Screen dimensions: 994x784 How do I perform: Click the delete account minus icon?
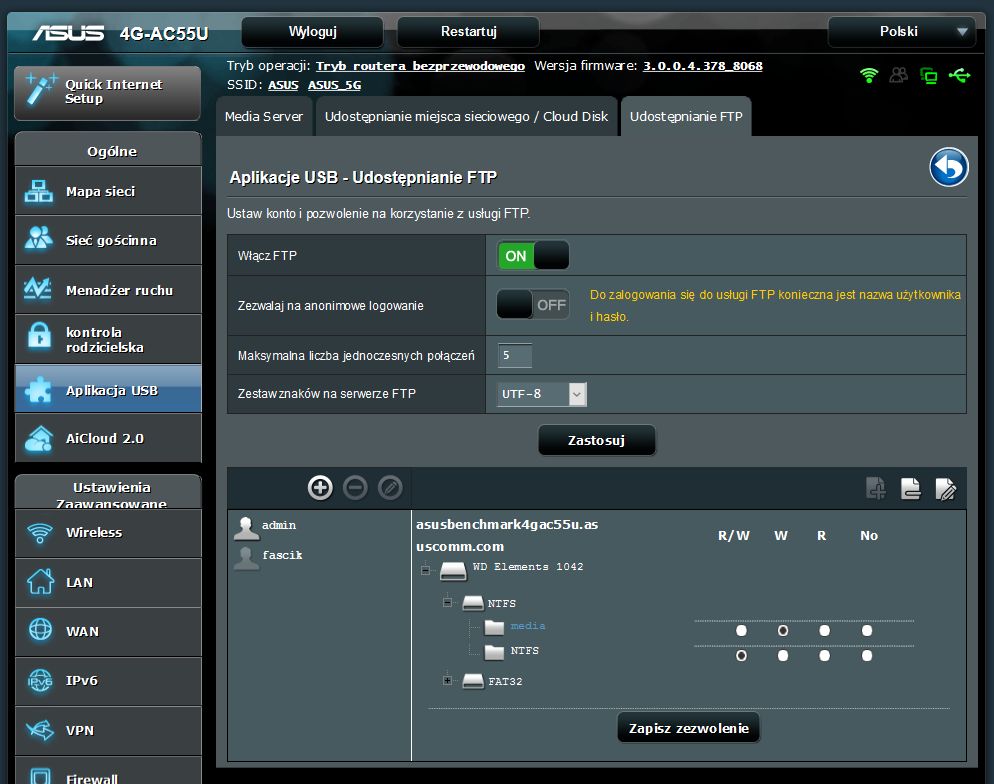coord(355,487)
